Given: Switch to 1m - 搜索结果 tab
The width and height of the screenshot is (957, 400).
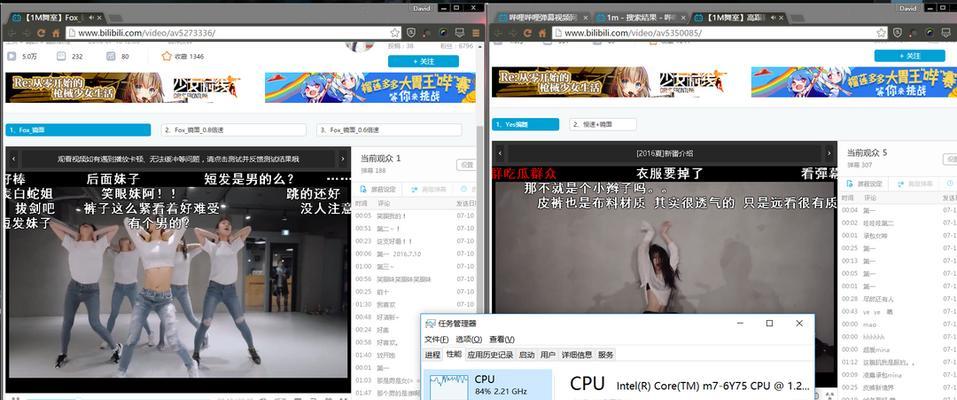Looking at the screenshot, I should pos(638,18).
